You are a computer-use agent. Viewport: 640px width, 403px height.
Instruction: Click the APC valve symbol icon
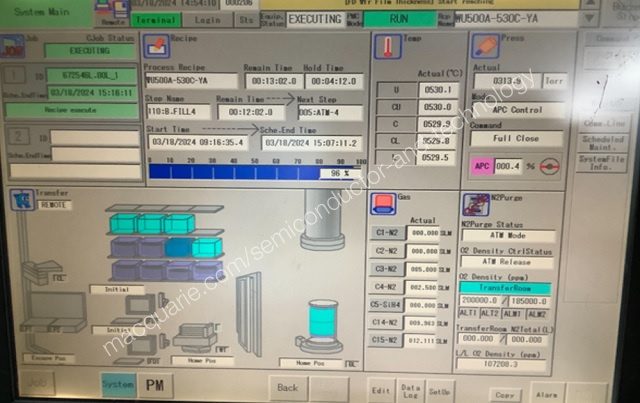tap(548, 167)
